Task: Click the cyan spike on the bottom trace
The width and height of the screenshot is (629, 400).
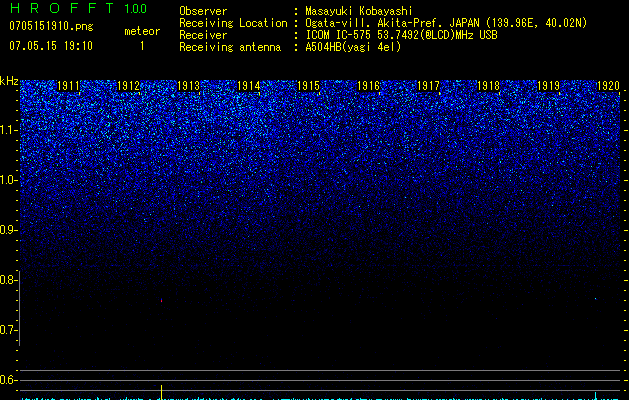Action: 595,396
